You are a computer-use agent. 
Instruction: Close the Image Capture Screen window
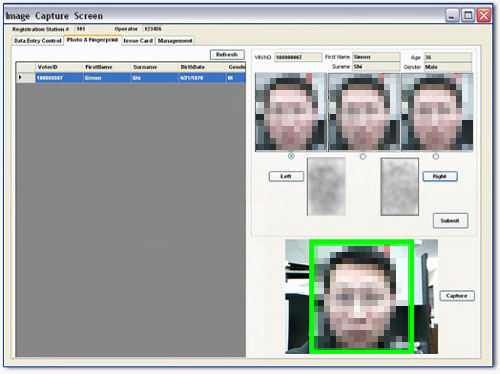(484, 15)
